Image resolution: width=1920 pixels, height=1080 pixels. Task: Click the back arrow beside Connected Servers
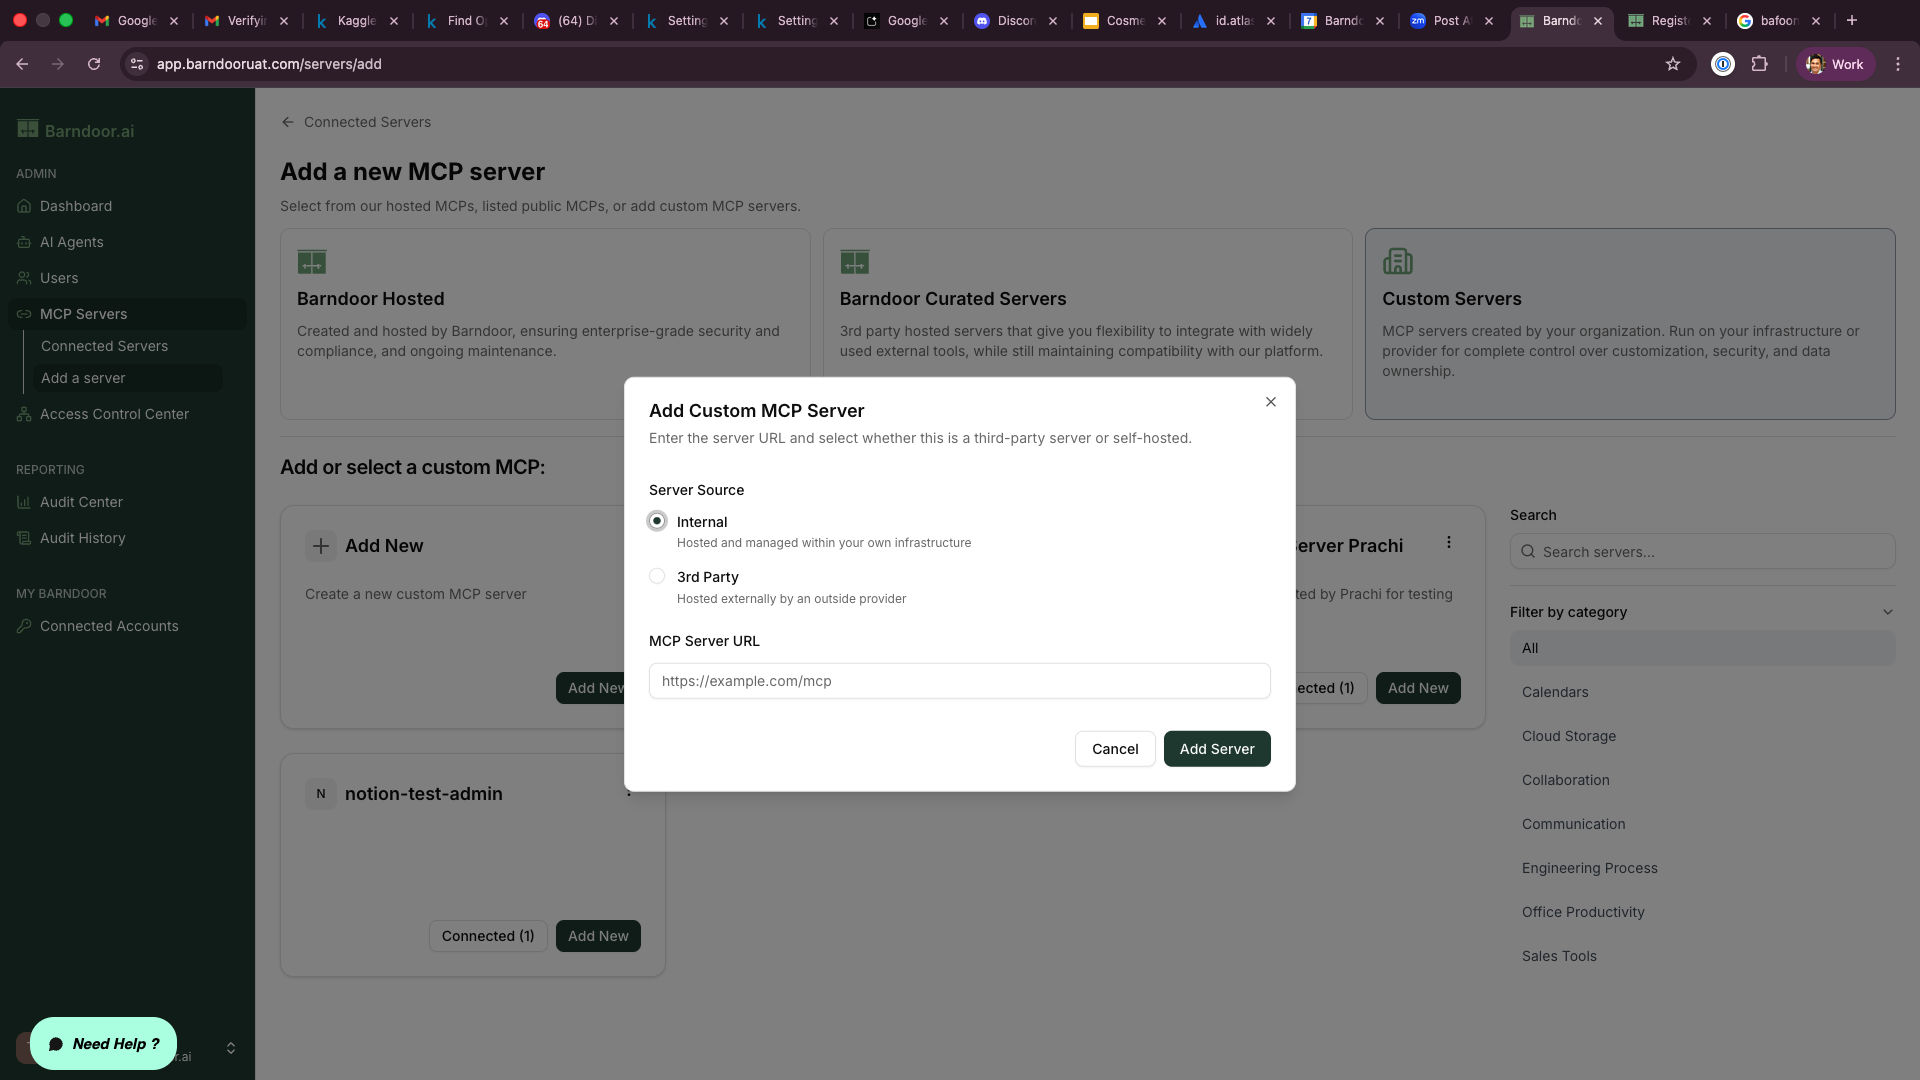288,122
